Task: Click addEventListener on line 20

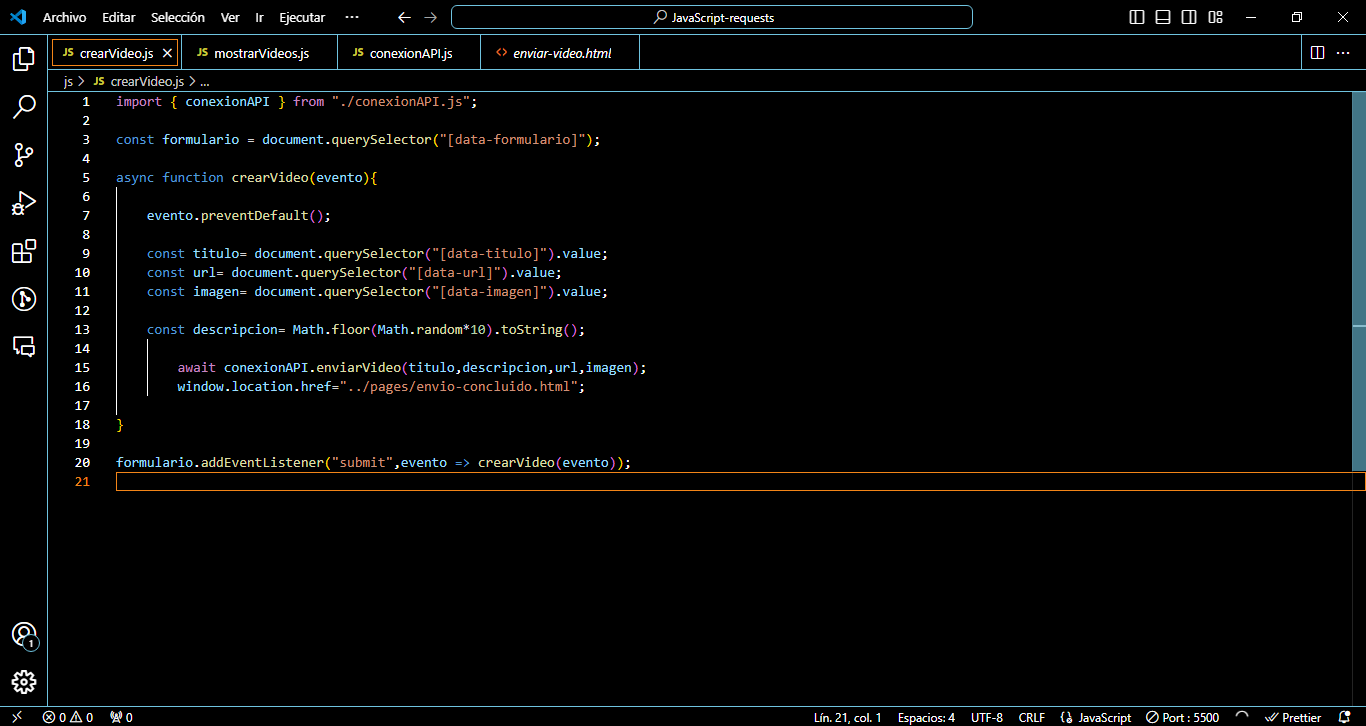Action: pos(262,462)
